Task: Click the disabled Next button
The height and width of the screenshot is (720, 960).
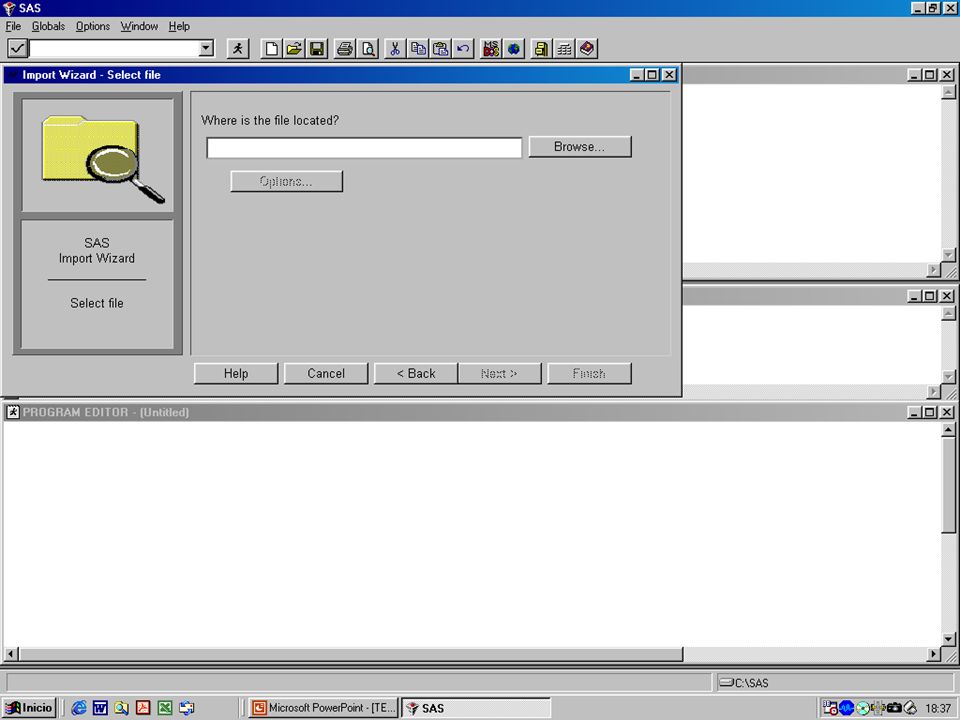Action: tap(499, 373)
